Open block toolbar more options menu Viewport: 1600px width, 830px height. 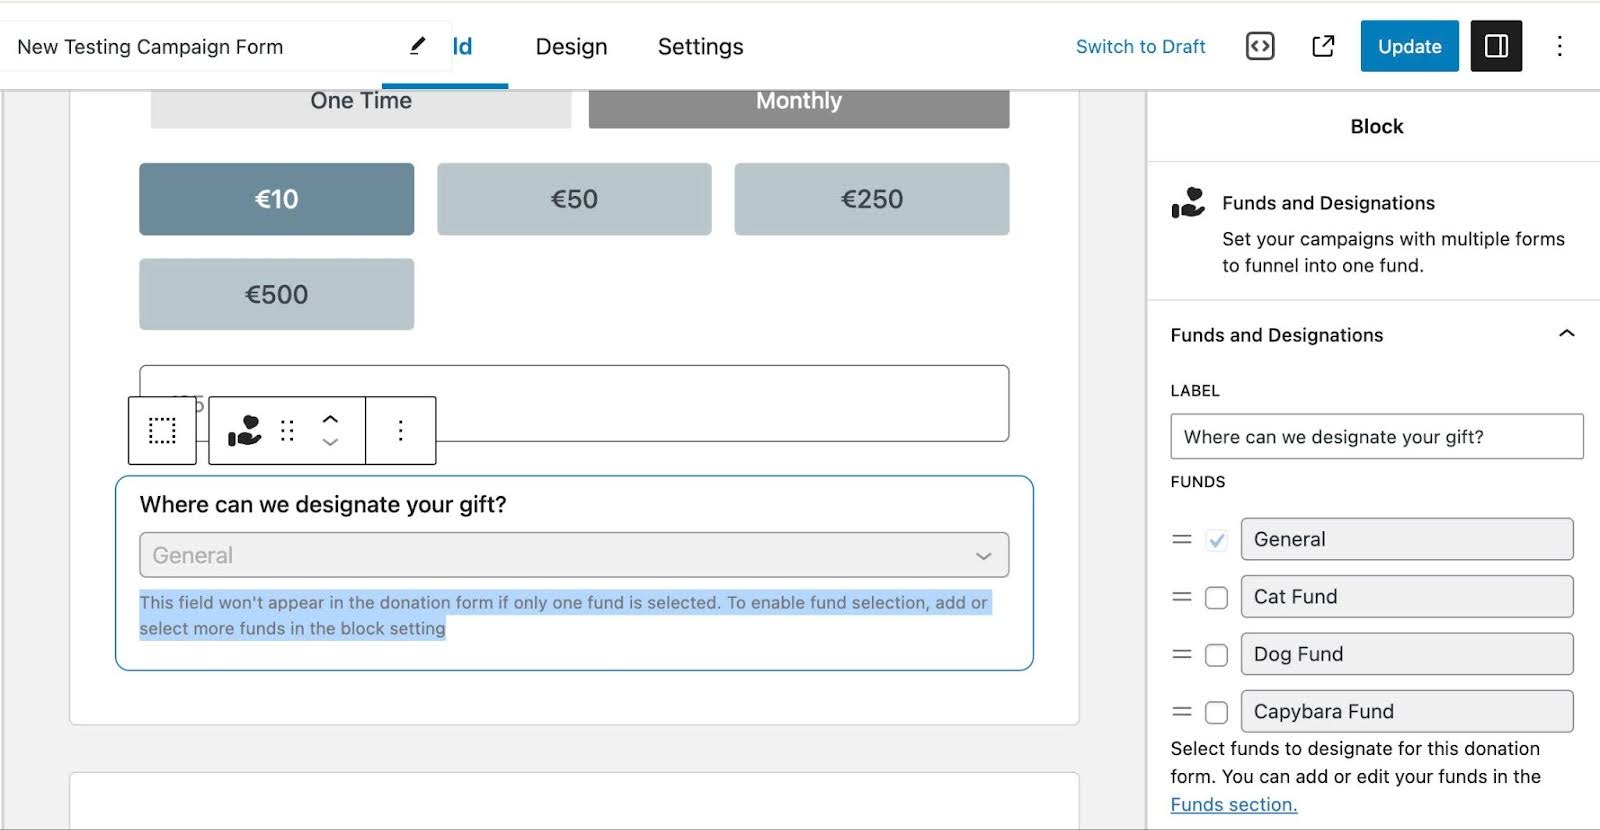click(400, 431)
